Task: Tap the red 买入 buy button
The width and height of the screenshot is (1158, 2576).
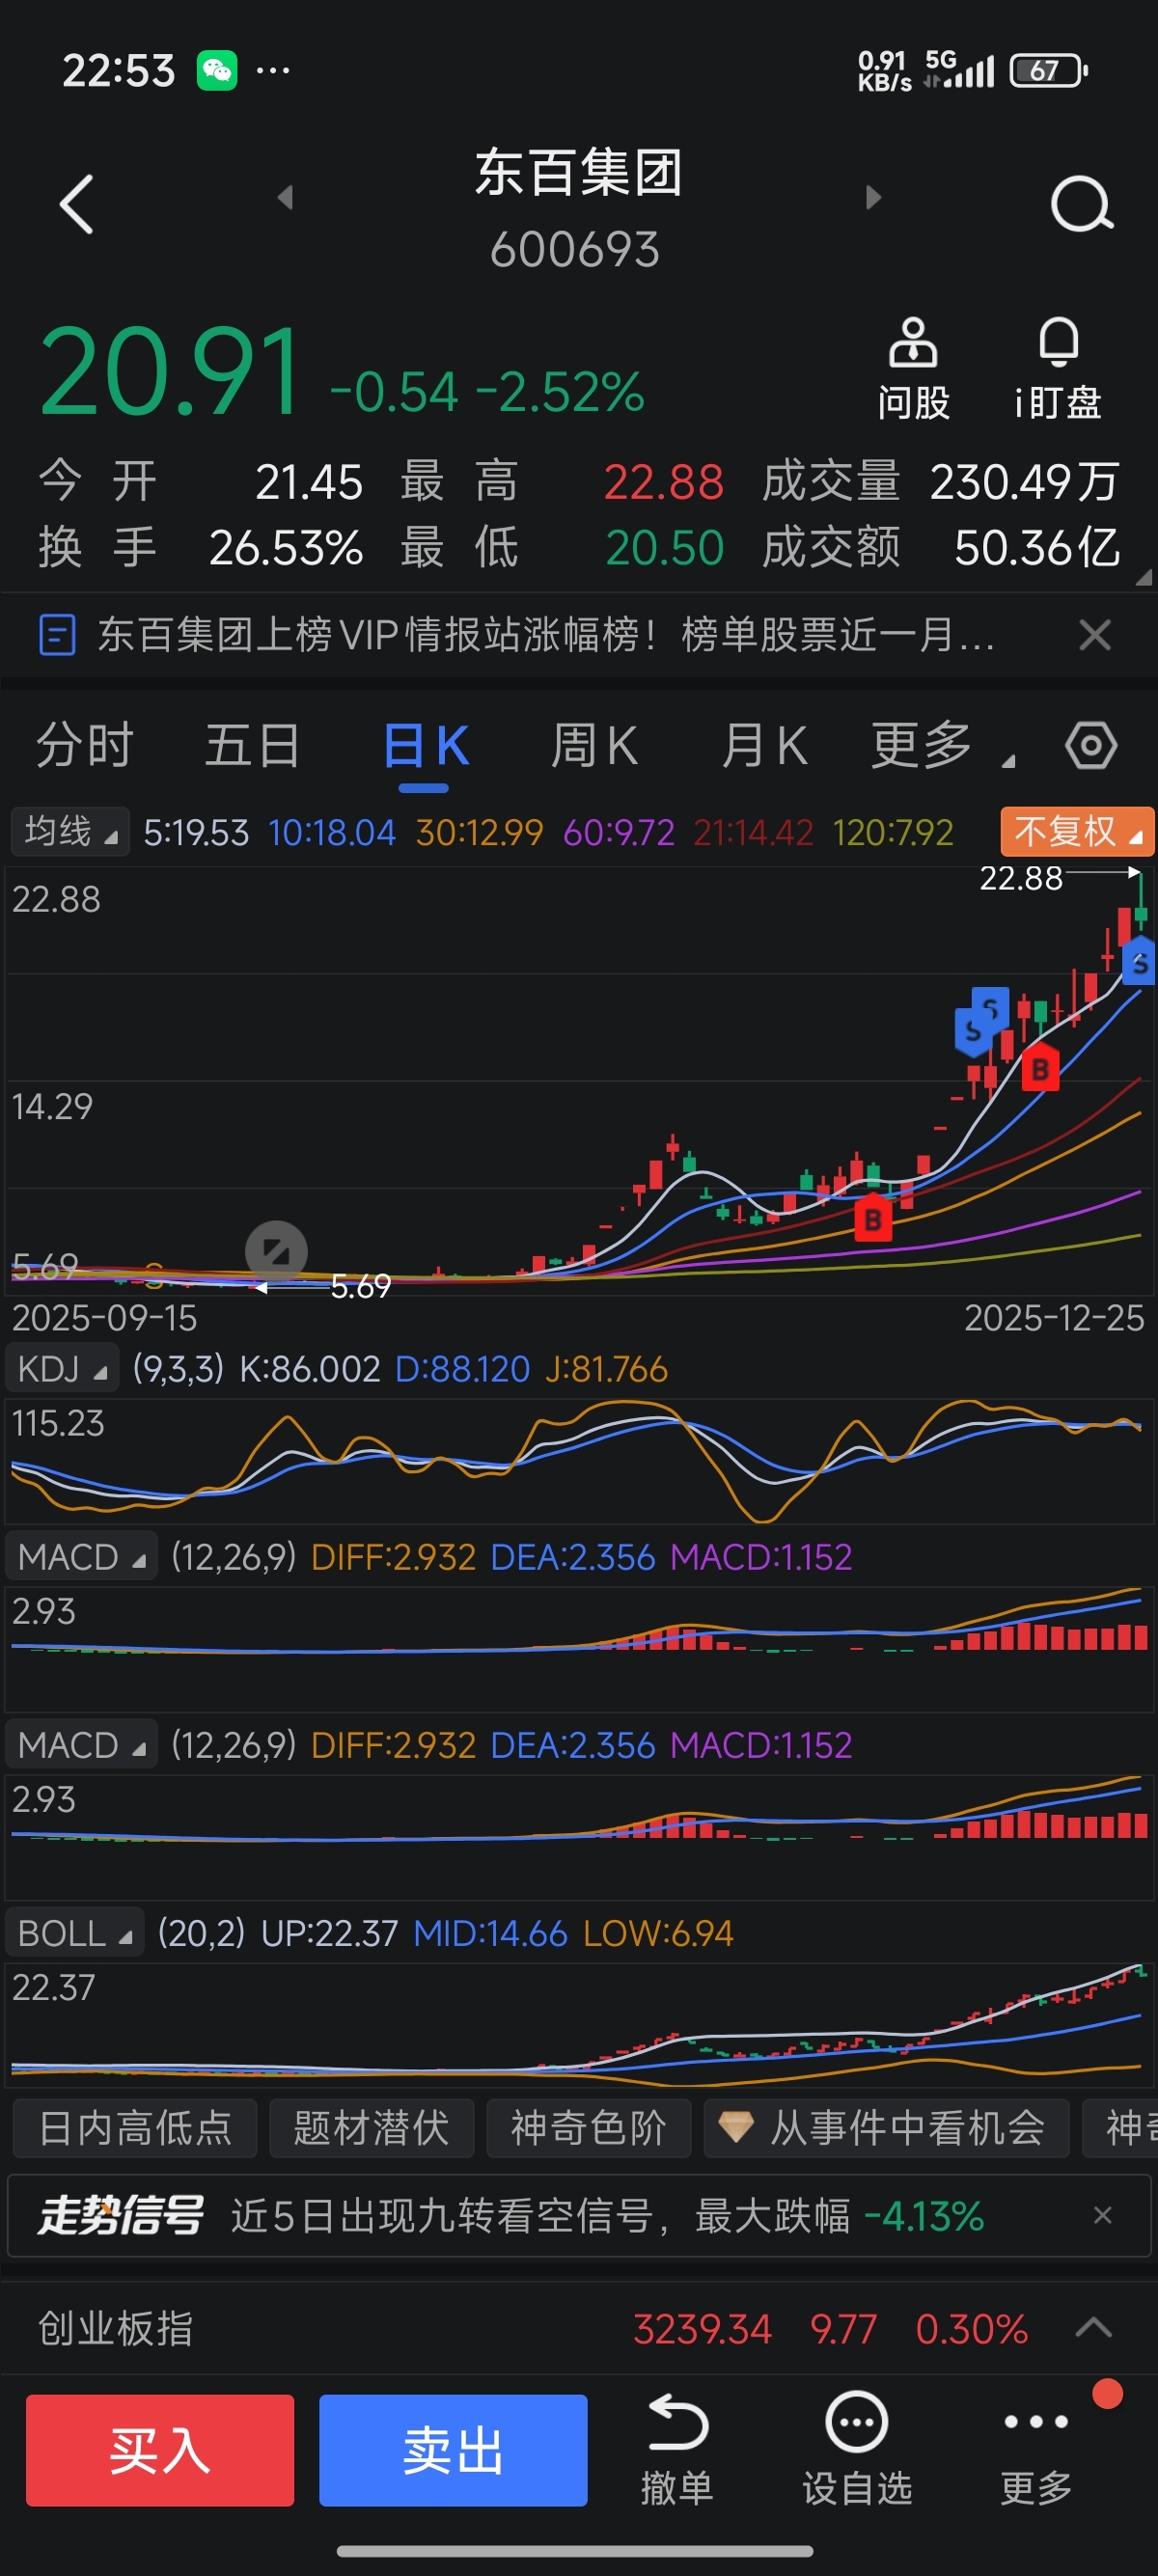Action: pos(160,2450)
